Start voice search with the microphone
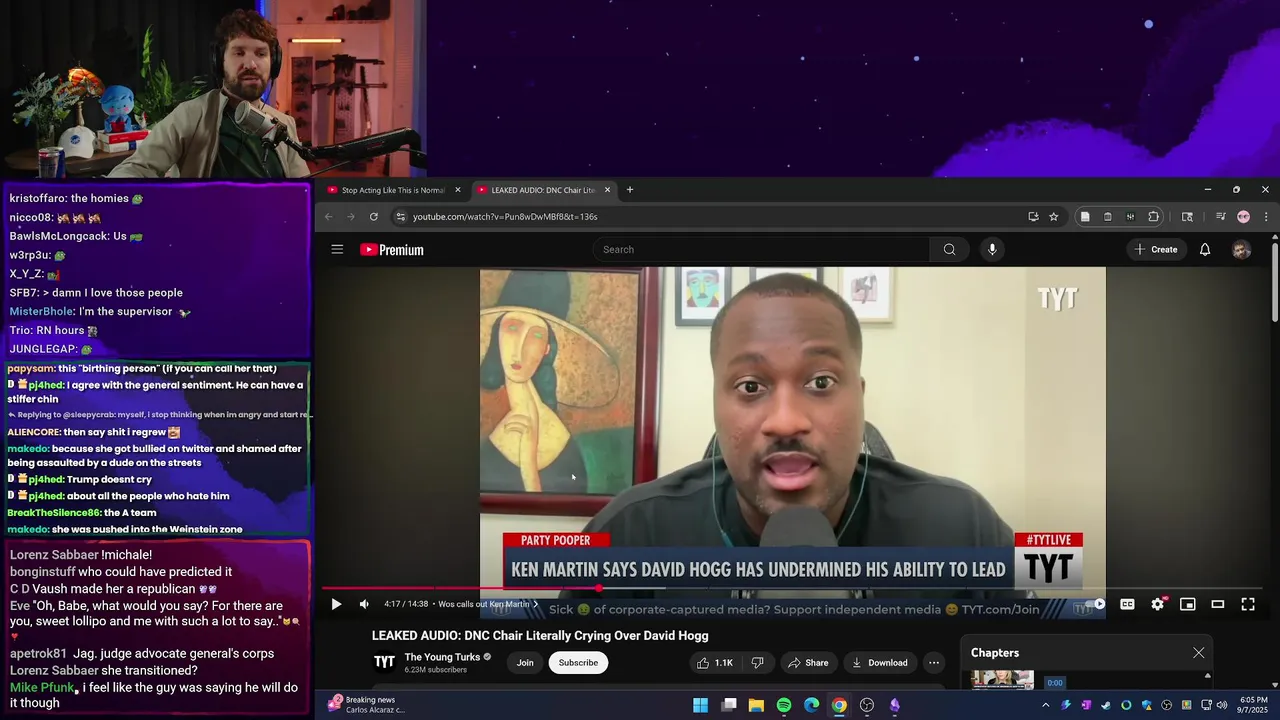The image size is (1280, 720). [992, 250]
